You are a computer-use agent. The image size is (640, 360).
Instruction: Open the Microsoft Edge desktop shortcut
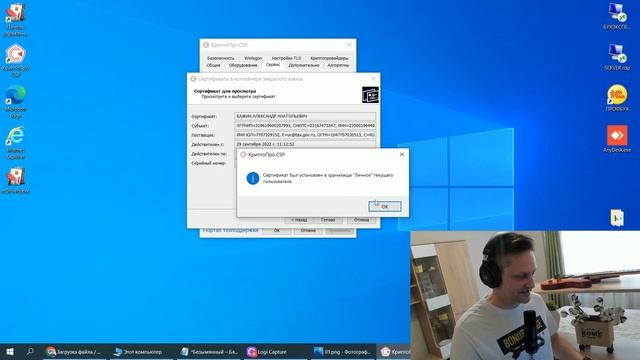pos(16,102)
